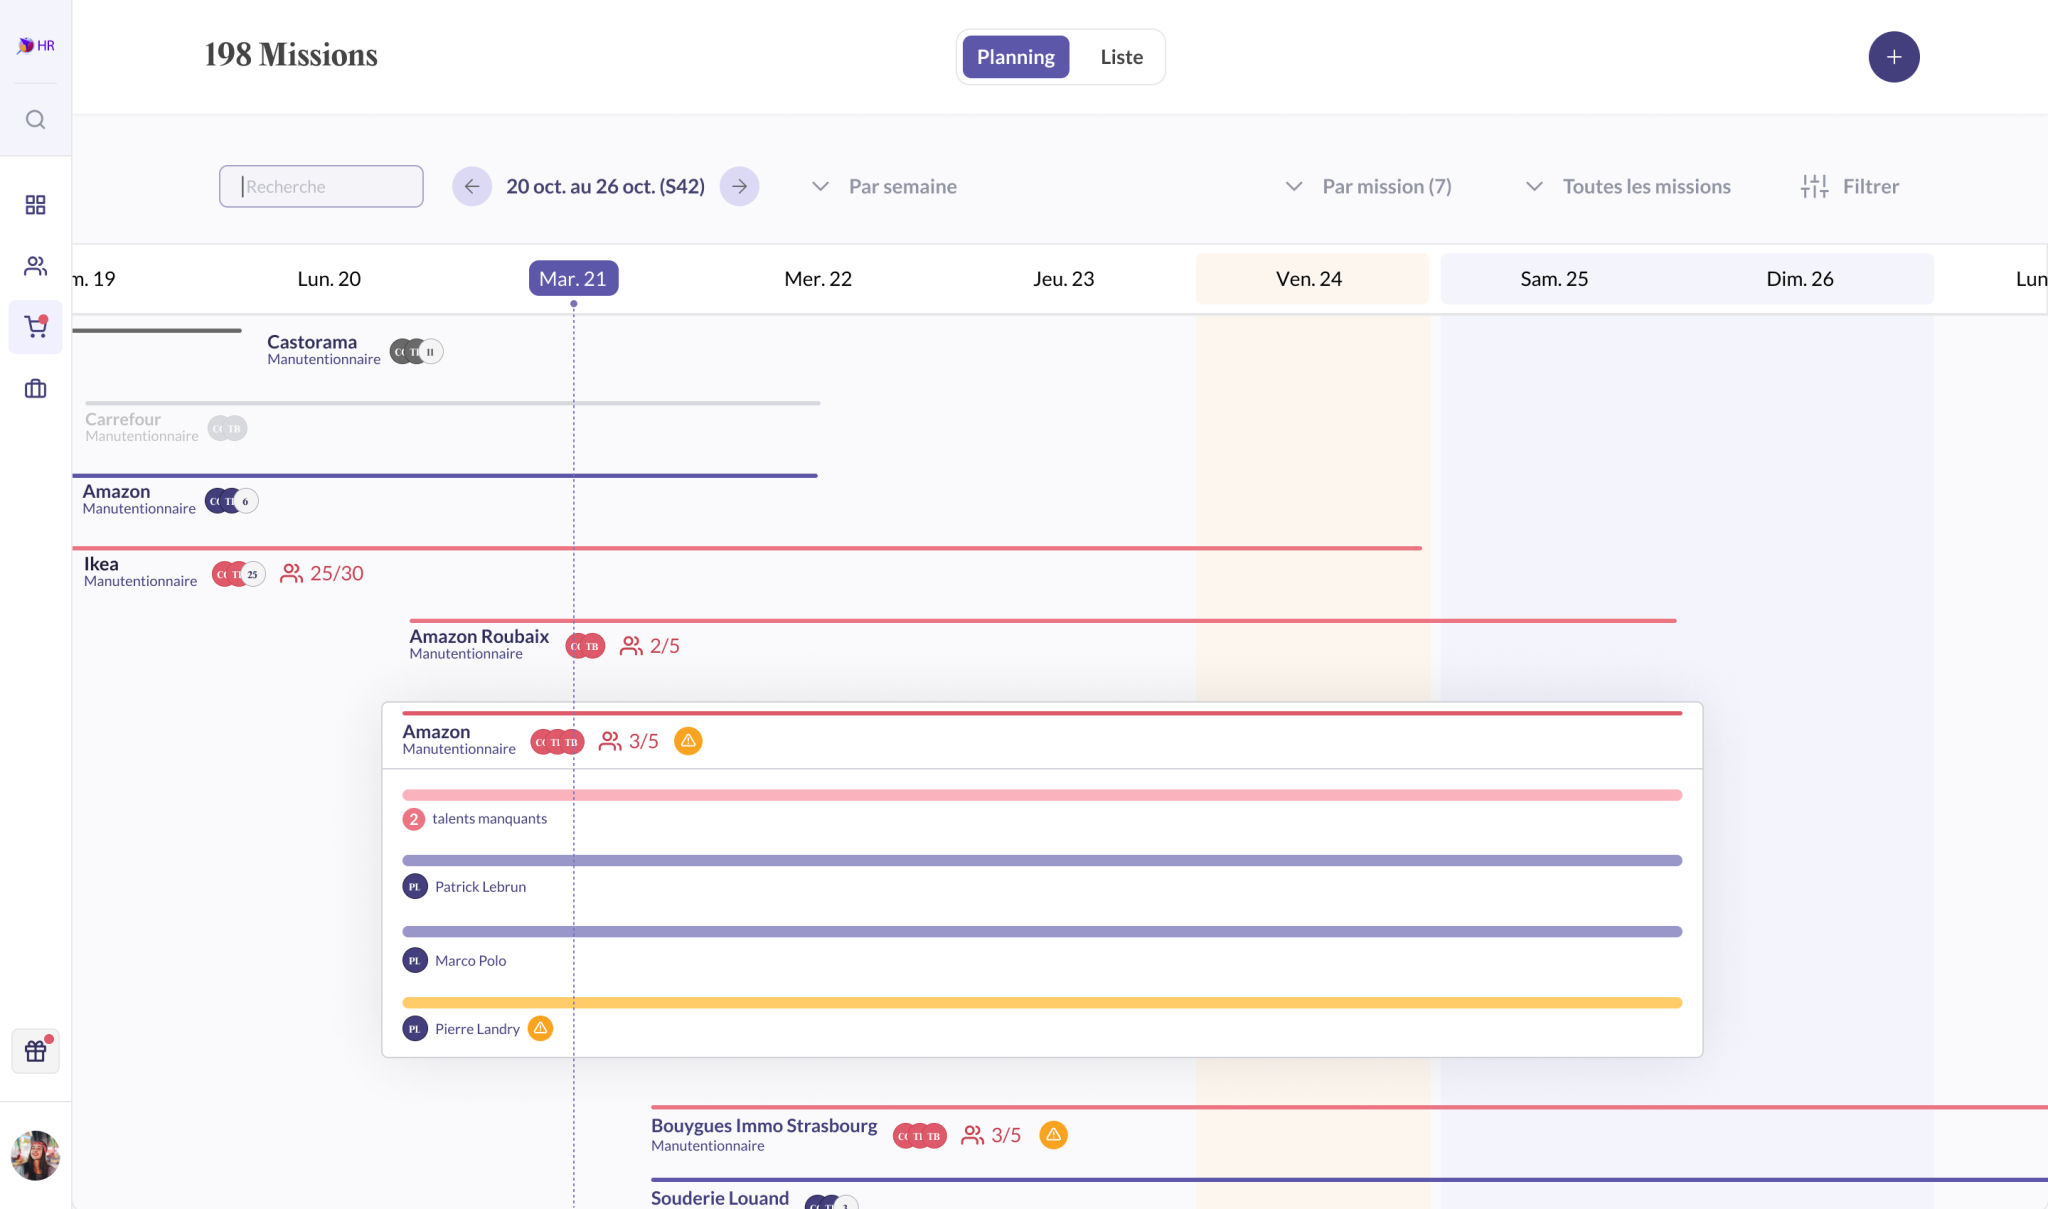Switch to Planning view

point(1015,57)
